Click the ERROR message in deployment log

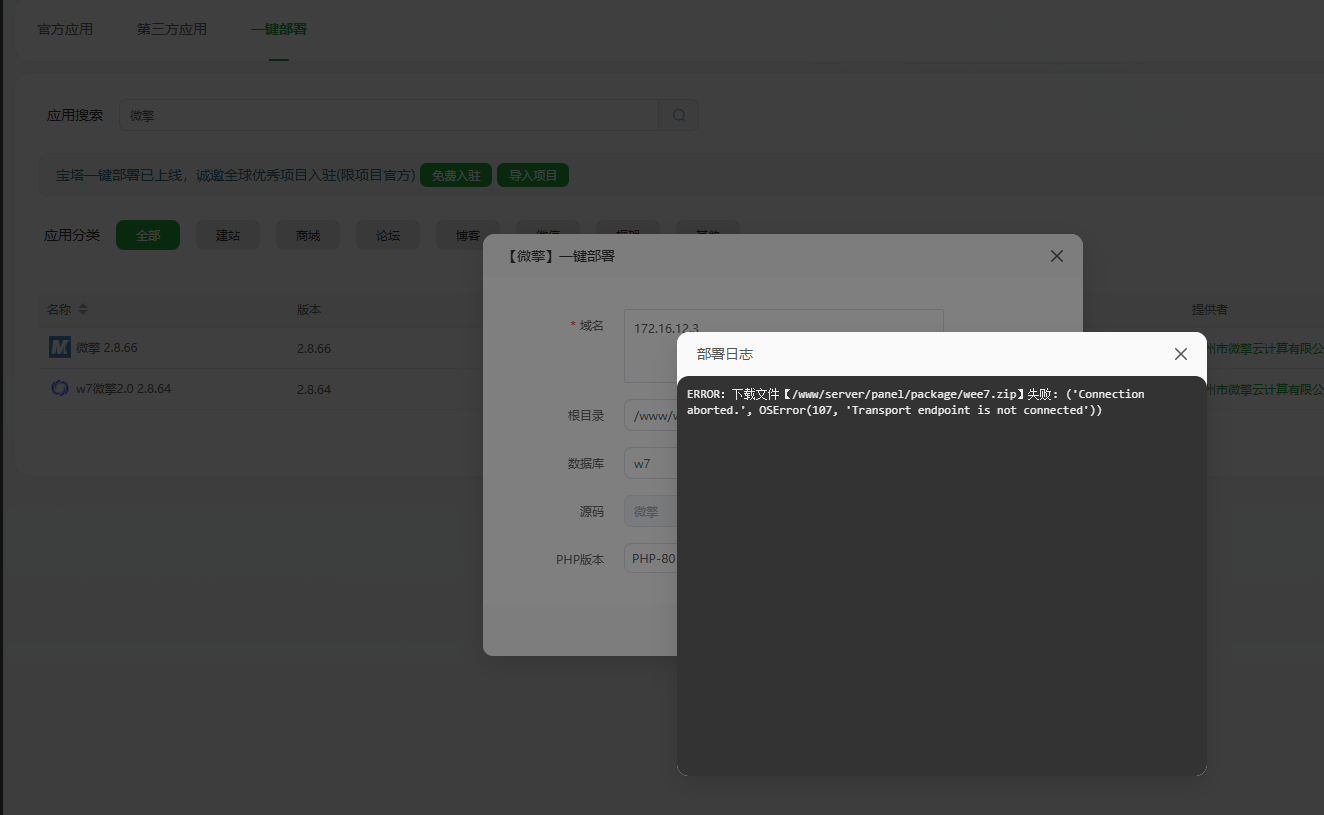pyautogui.click(x=916, y=402)
